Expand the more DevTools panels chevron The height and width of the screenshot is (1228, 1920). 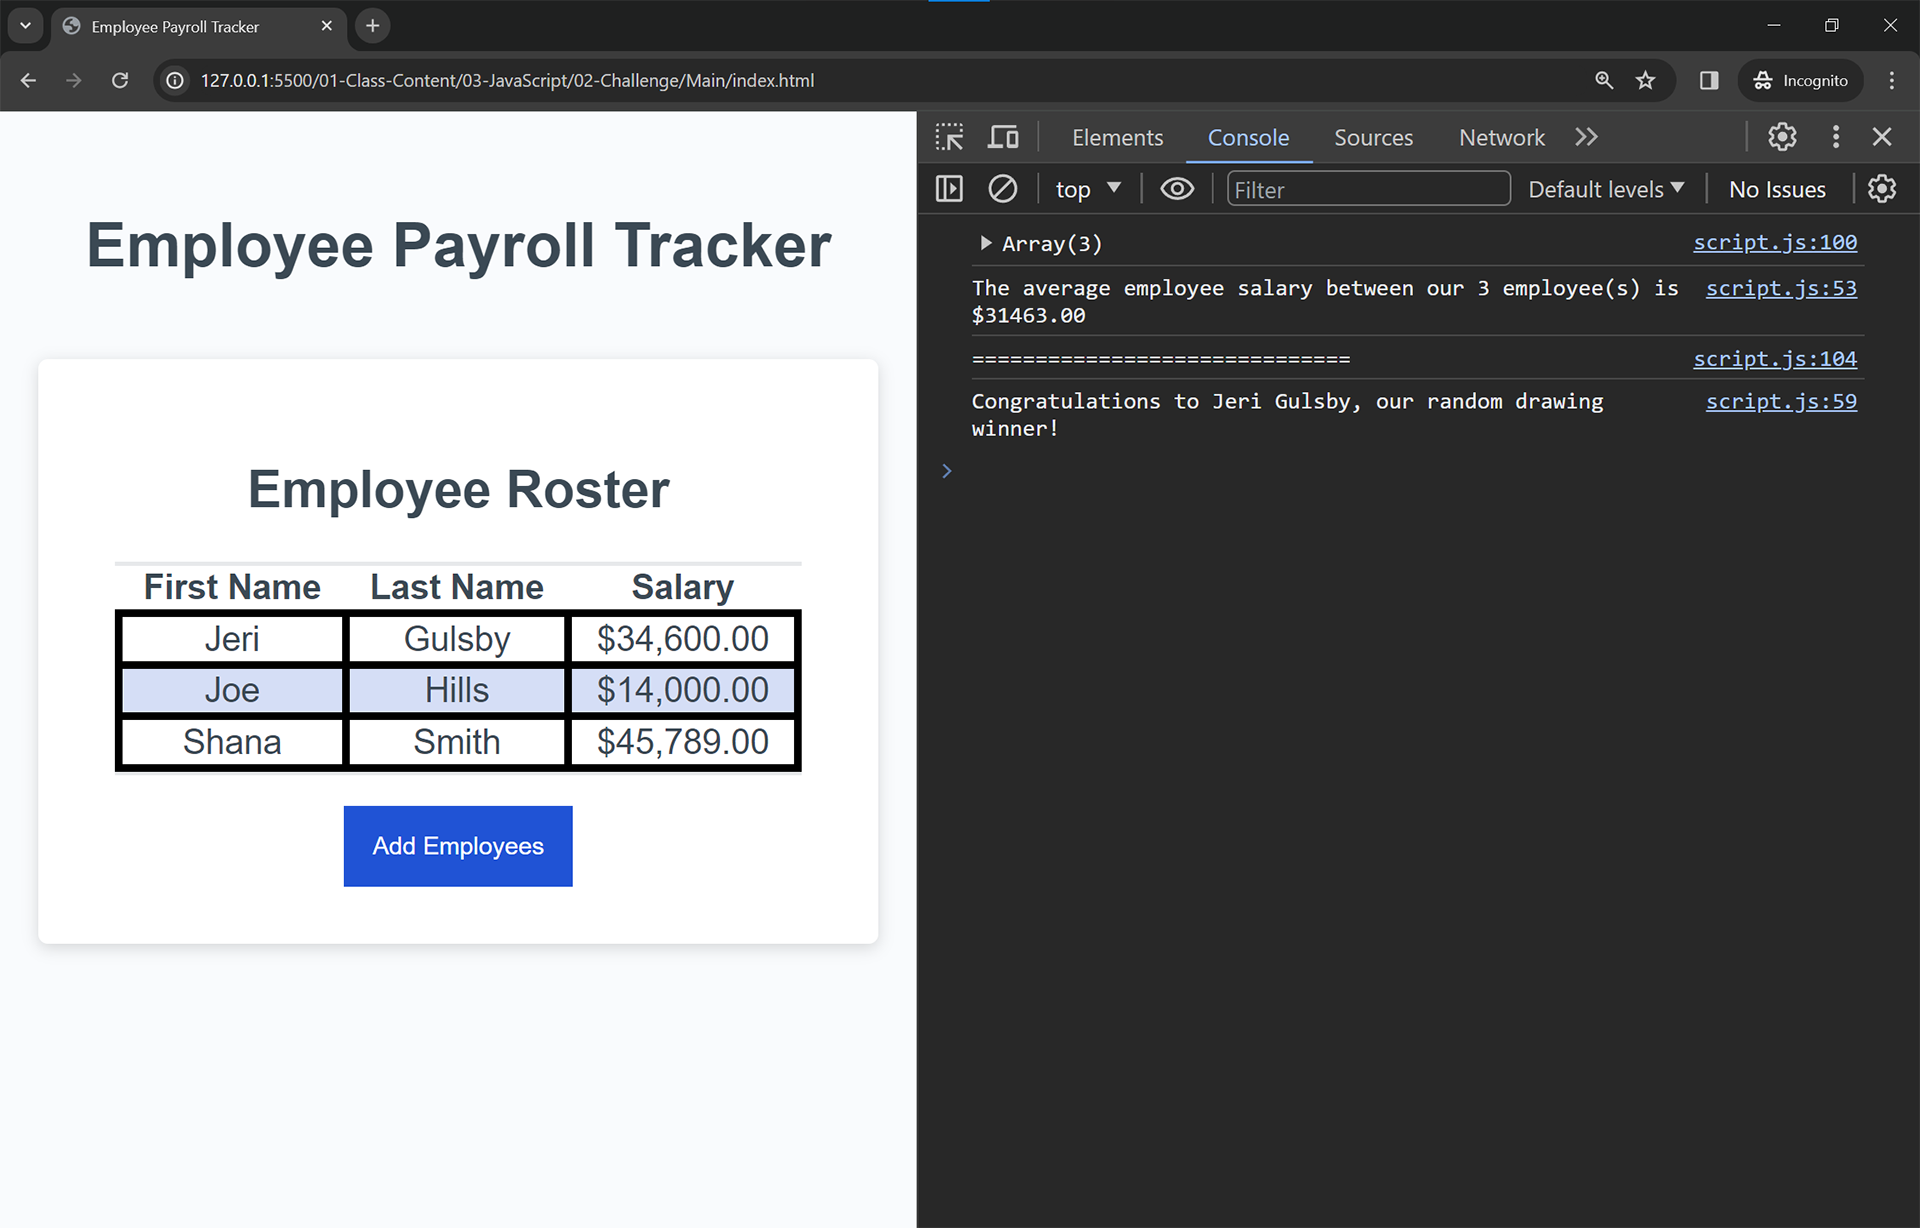coord(1586,137)
